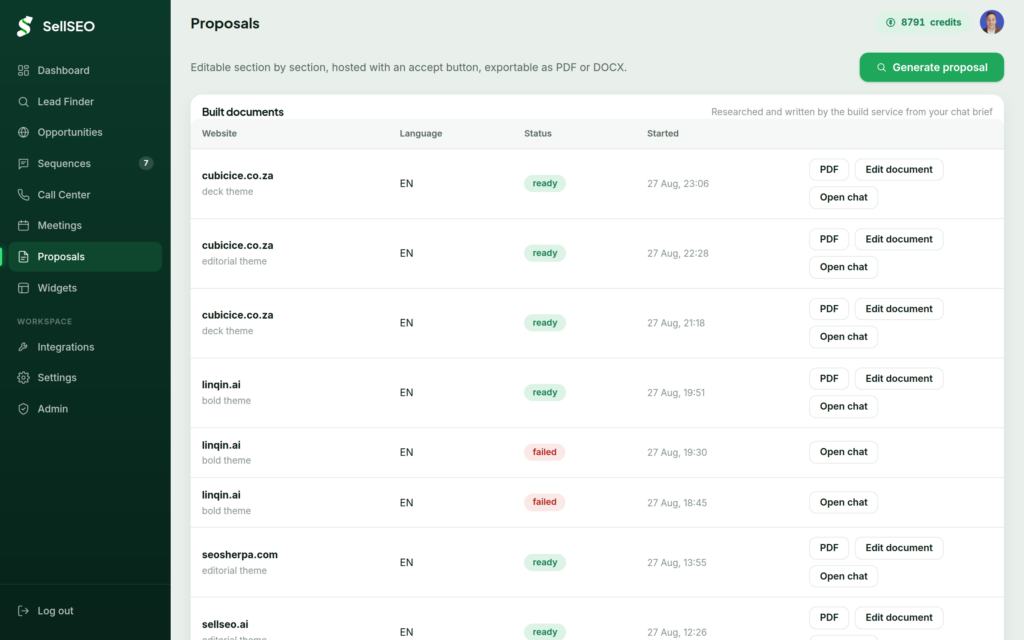
Task: Click the 27 Aug, 13:55 timestamp
Action: coord(677,563)
